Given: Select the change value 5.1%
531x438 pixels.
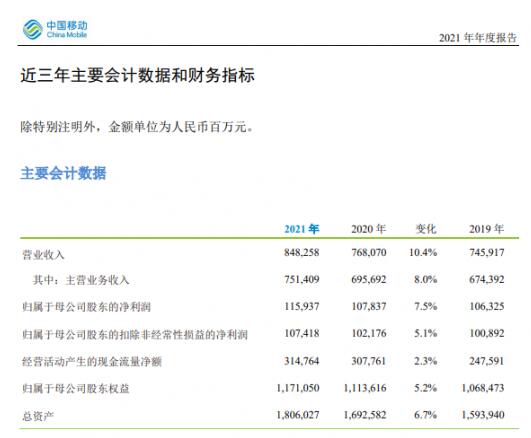Looking at the screenshot, I should pos(426,334).
